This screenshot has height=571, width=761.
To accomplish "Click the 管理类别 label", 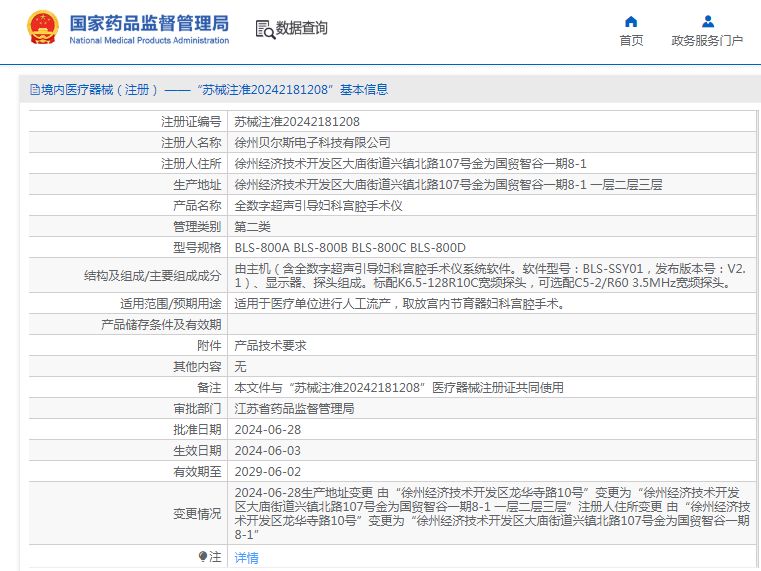I will 197,227.
